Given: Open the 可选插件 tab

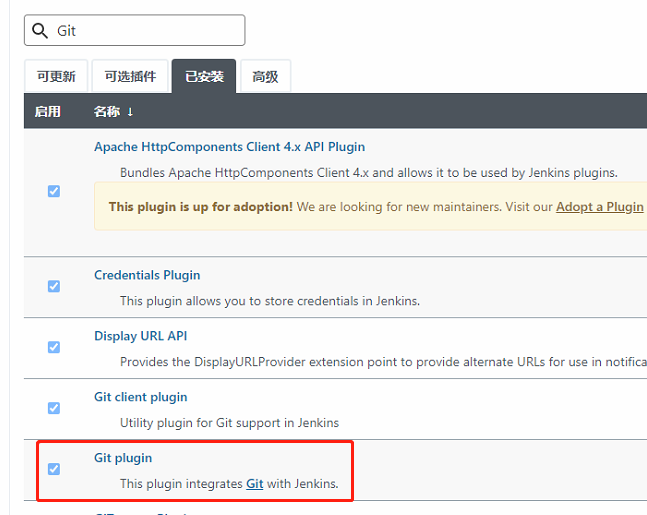Looking at the screenshot, I should (130, 76).
